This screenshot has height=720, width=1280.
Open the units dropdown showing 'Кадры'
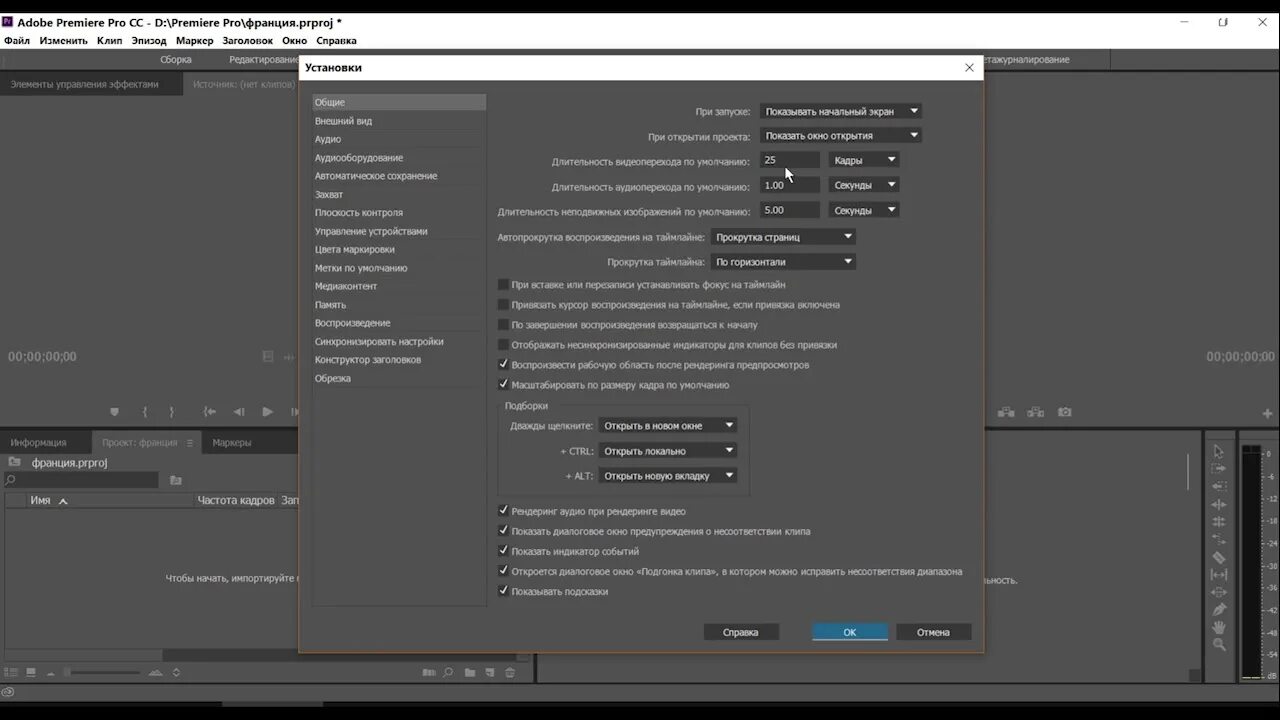tap(863, 159)
